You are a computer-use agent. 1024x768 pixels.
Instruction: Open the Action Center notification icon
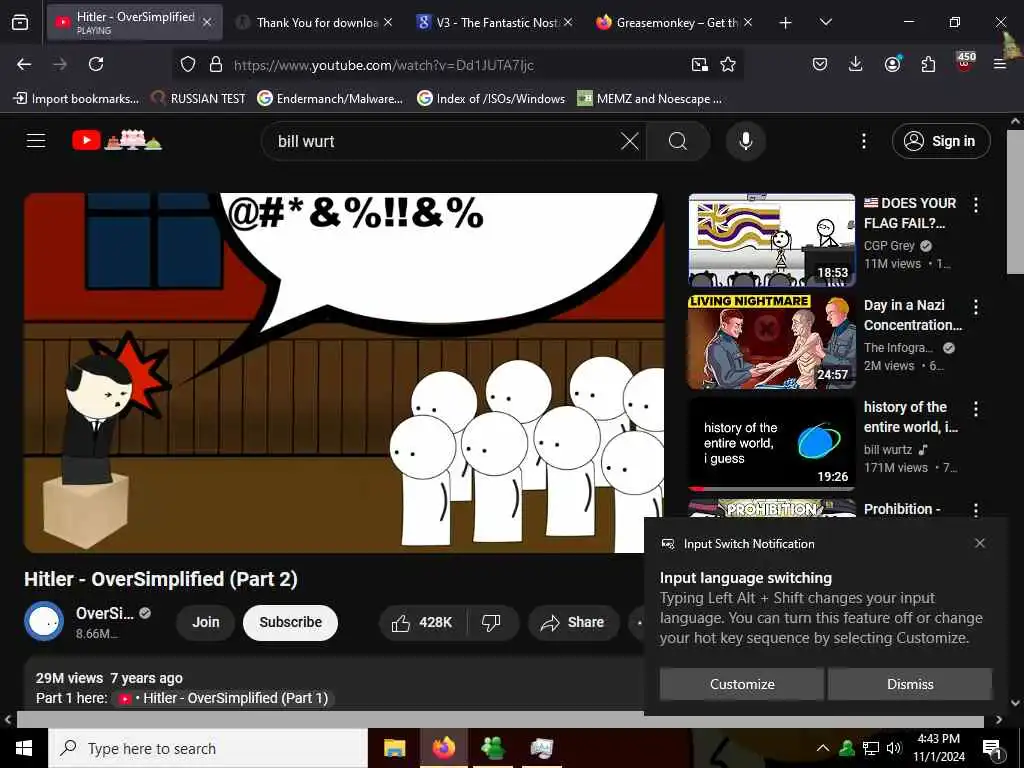[991, 749]
